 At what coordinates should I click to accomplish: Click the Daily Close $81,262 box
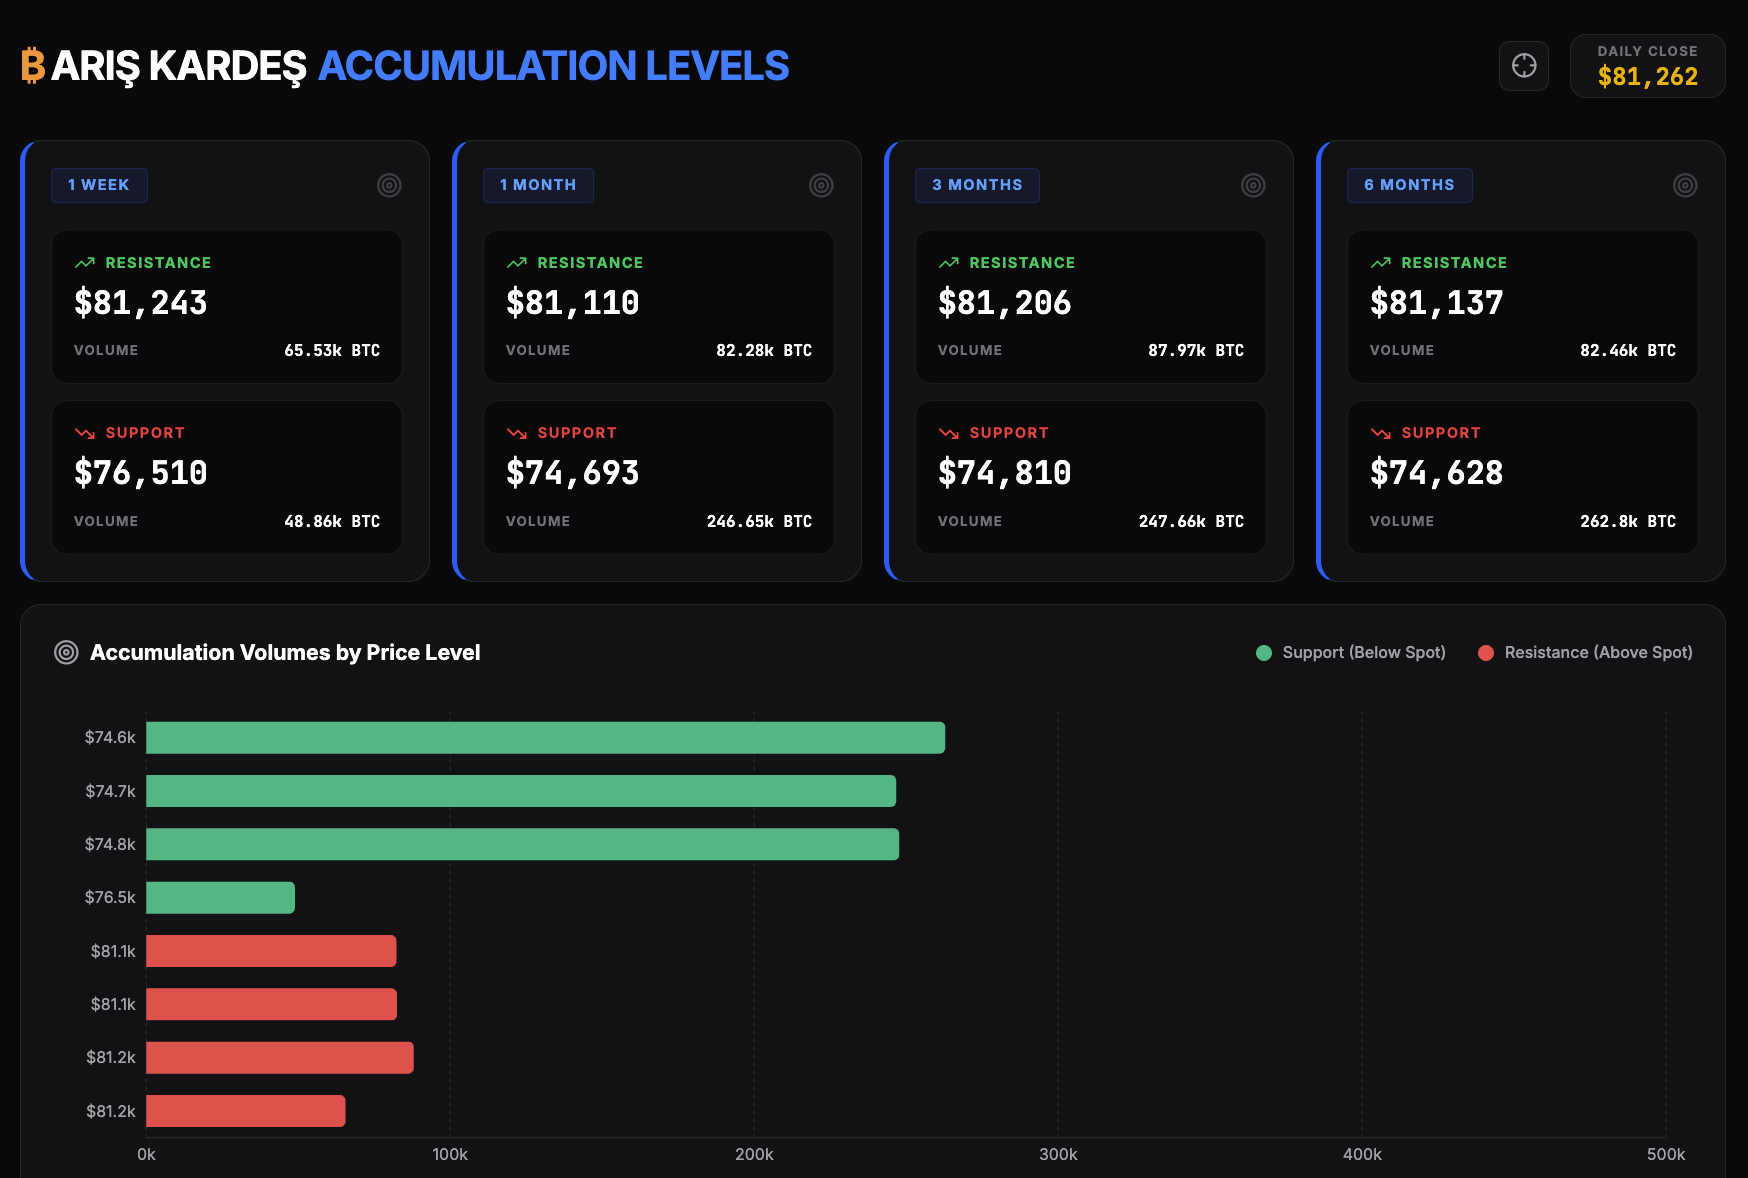pyautogui.click(x=1647, y=66)
